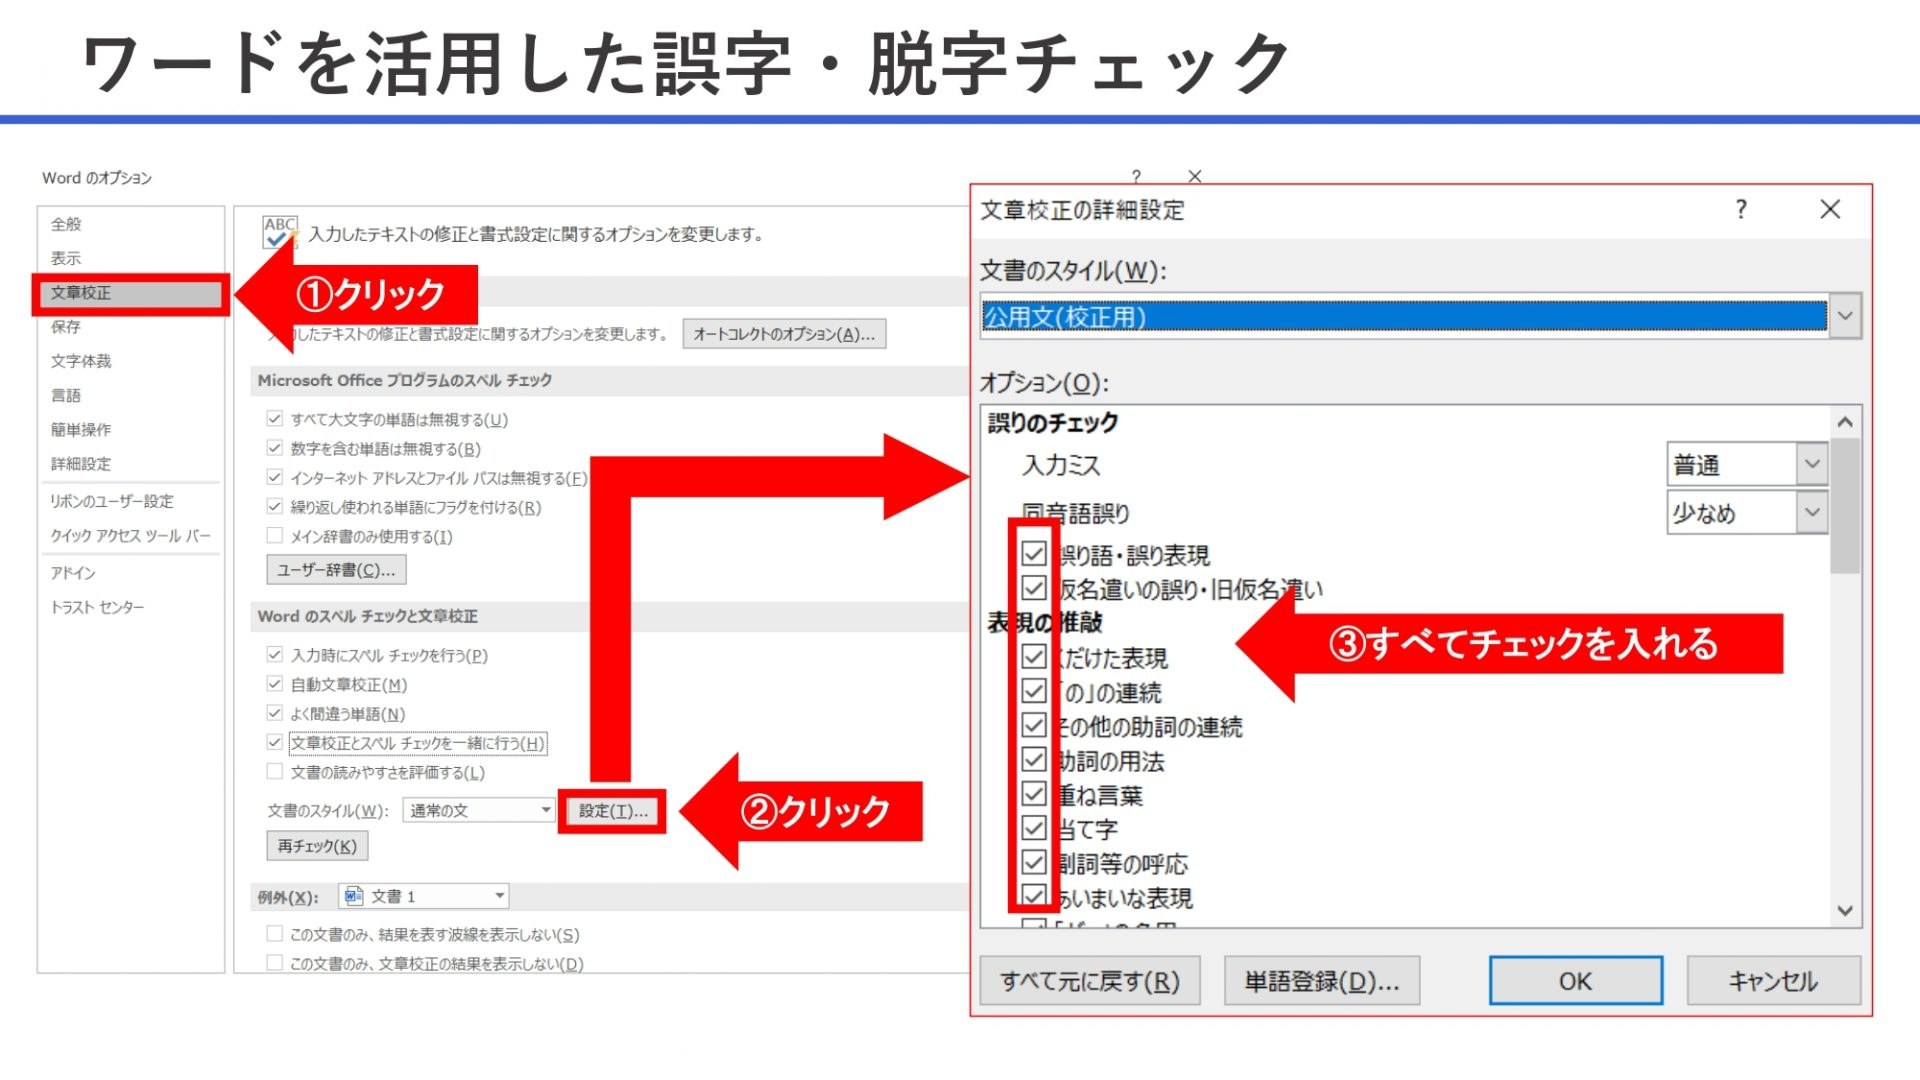Open トラスト センター category
1920x1080 pixels.
98,607
